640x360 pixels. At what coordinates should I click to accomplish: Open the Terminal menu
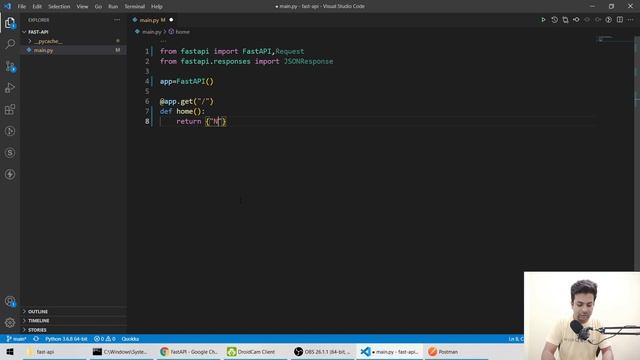click(134, 7)
